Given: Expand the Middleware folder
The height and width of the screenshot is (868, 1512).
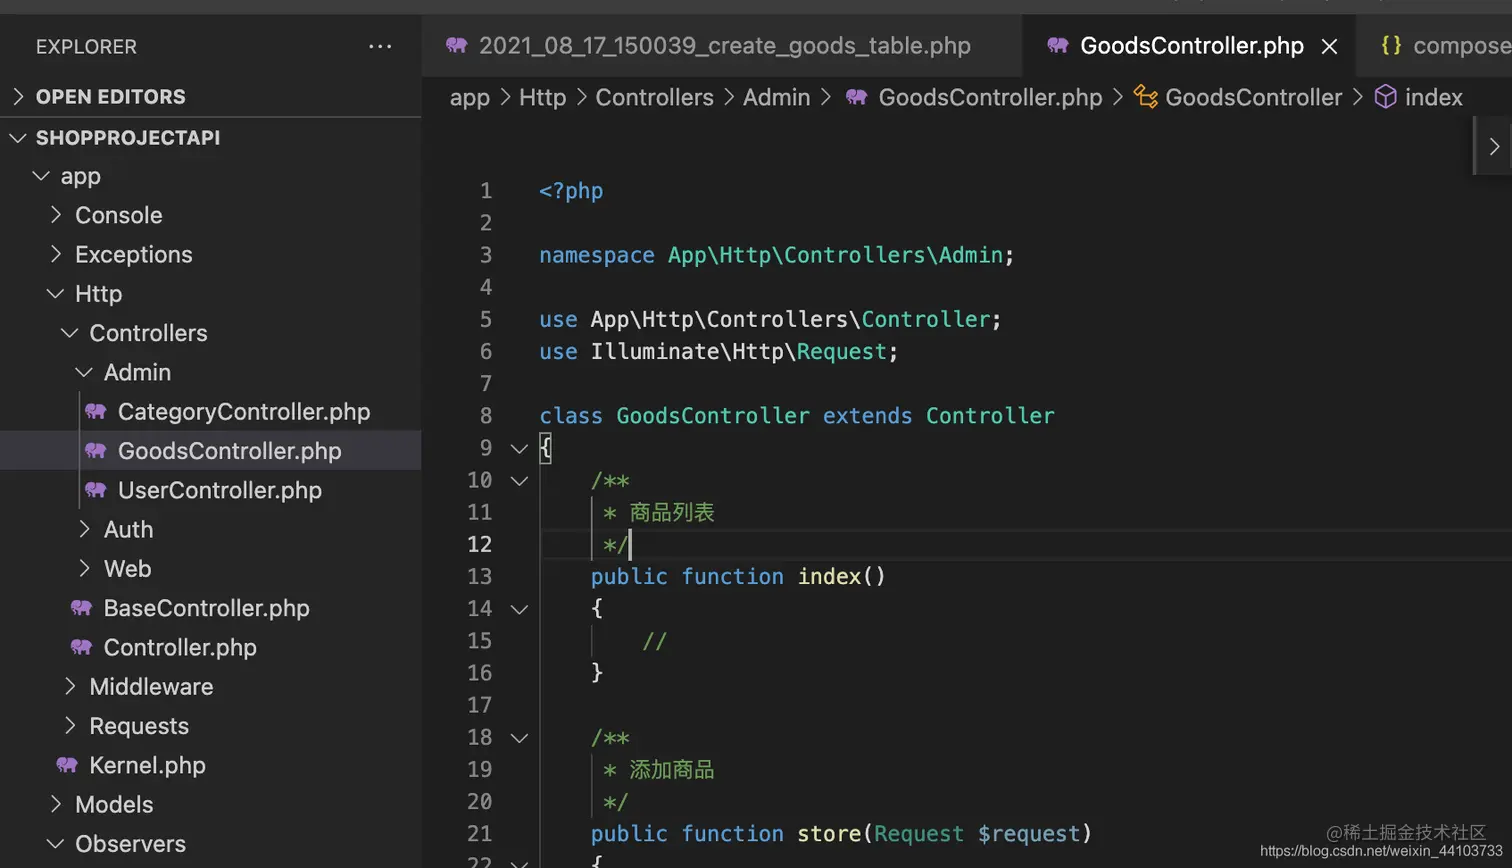Looking at the screenshot, I should pos(70,686).
